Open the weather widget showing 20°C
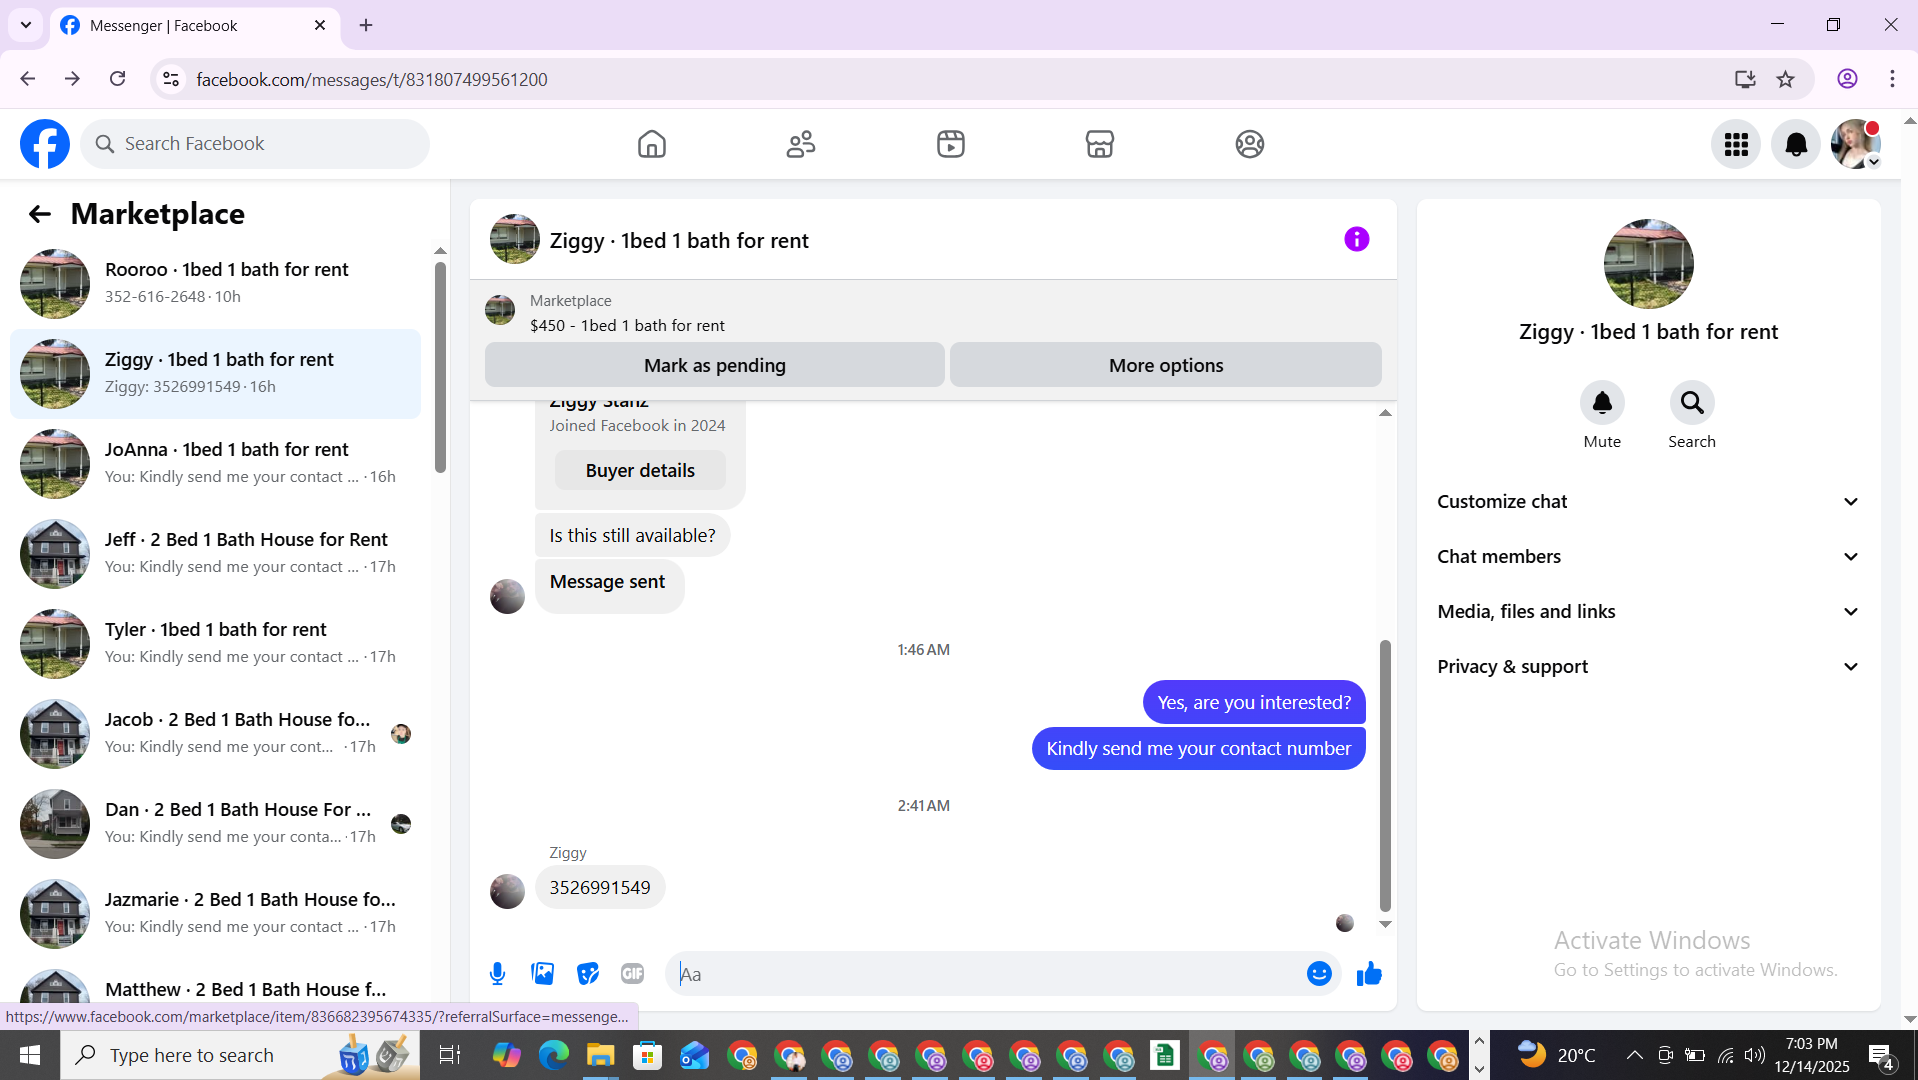The width and height of the screenshot is (1918, 1080). pyautogui.click(x=1556, y=1055)
